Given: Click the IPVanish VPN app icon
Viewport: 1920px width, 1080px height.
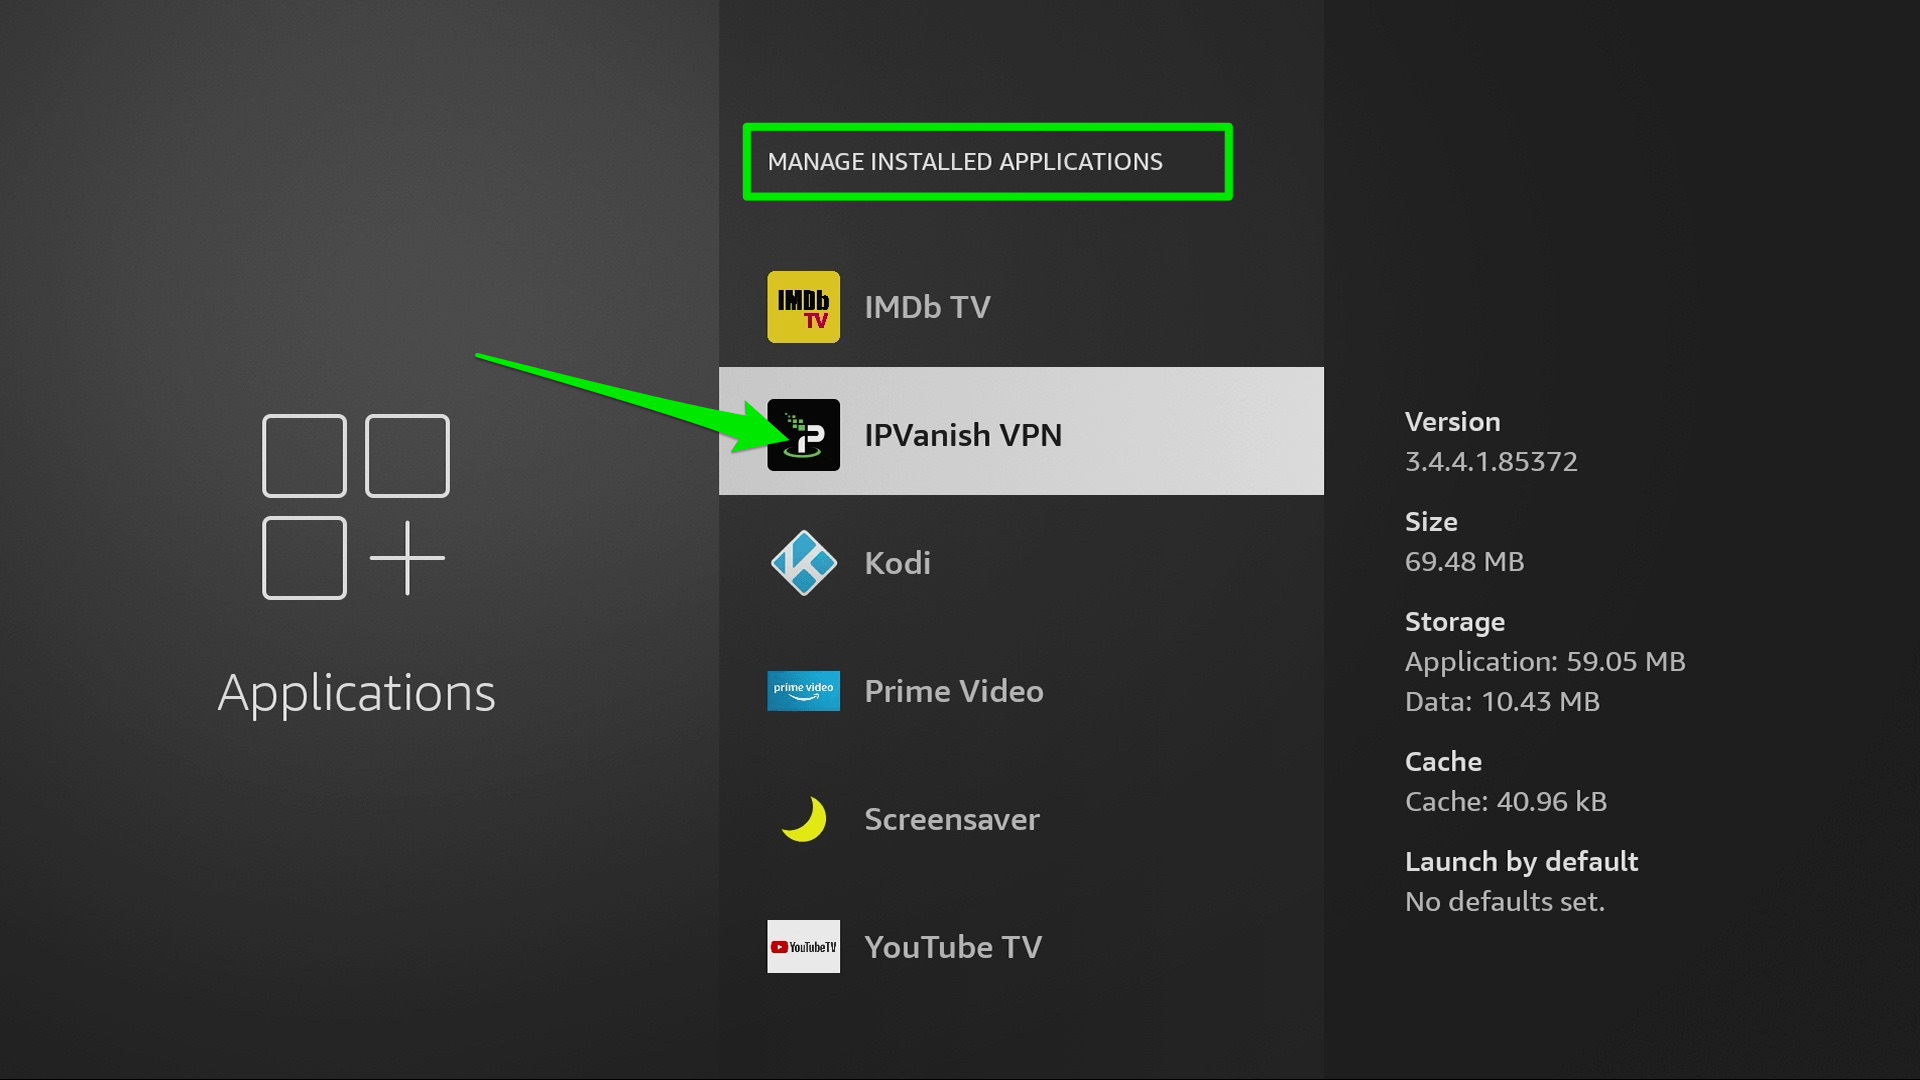Looking at the screenshot, I should (x=803, y=434).
